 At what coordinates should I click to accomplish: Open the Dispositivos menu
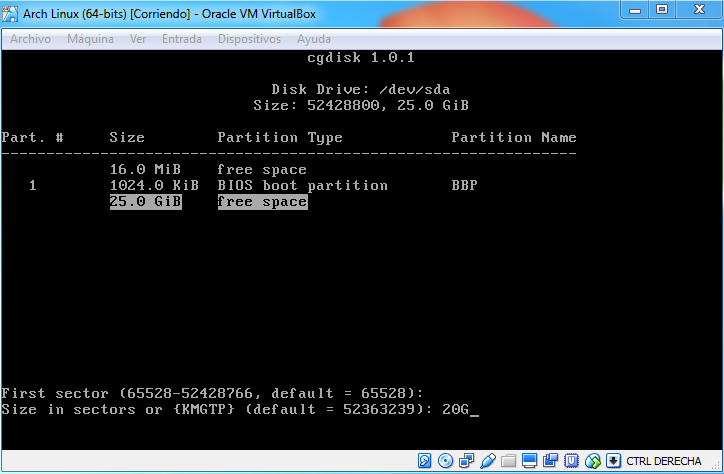249,39
